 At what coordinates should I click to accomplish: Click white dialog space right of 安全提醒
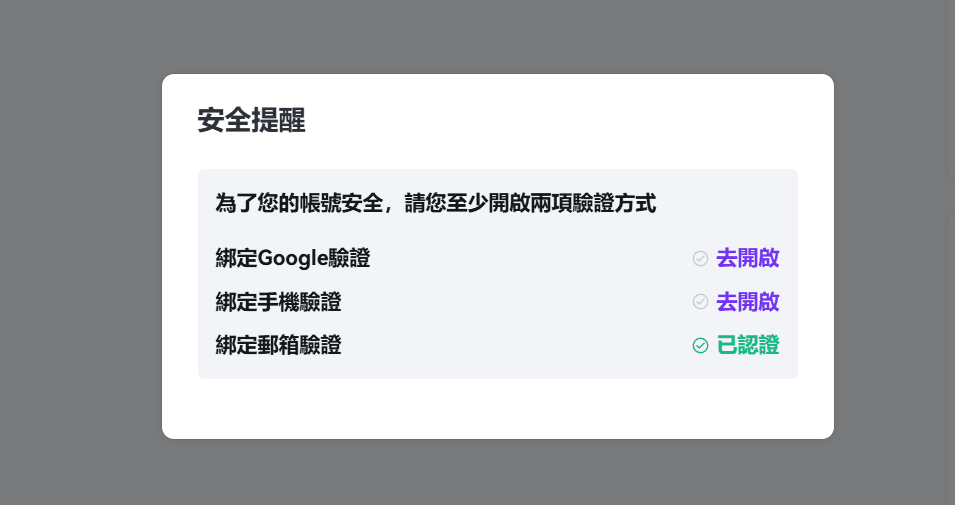[x=560, y=121]
